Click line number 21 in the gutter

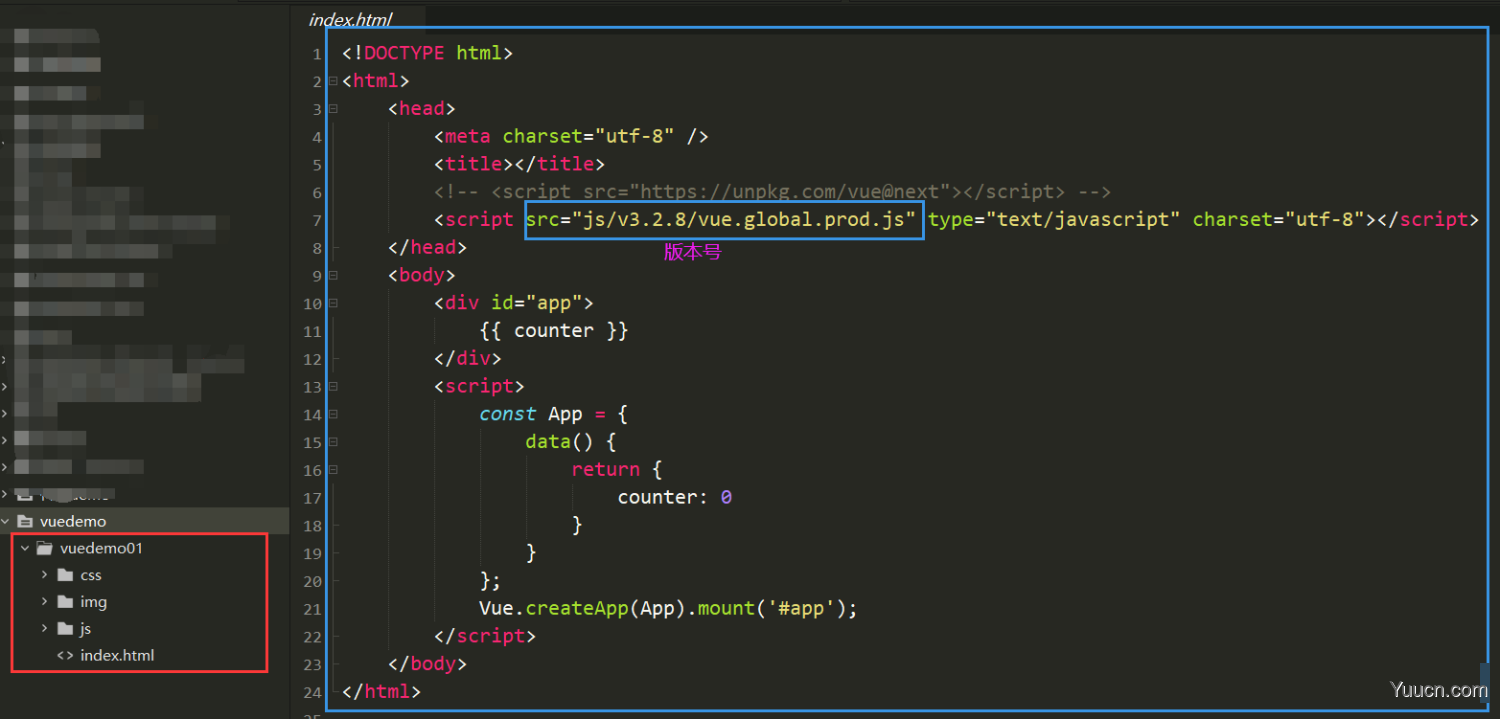[x=312, y=608]
